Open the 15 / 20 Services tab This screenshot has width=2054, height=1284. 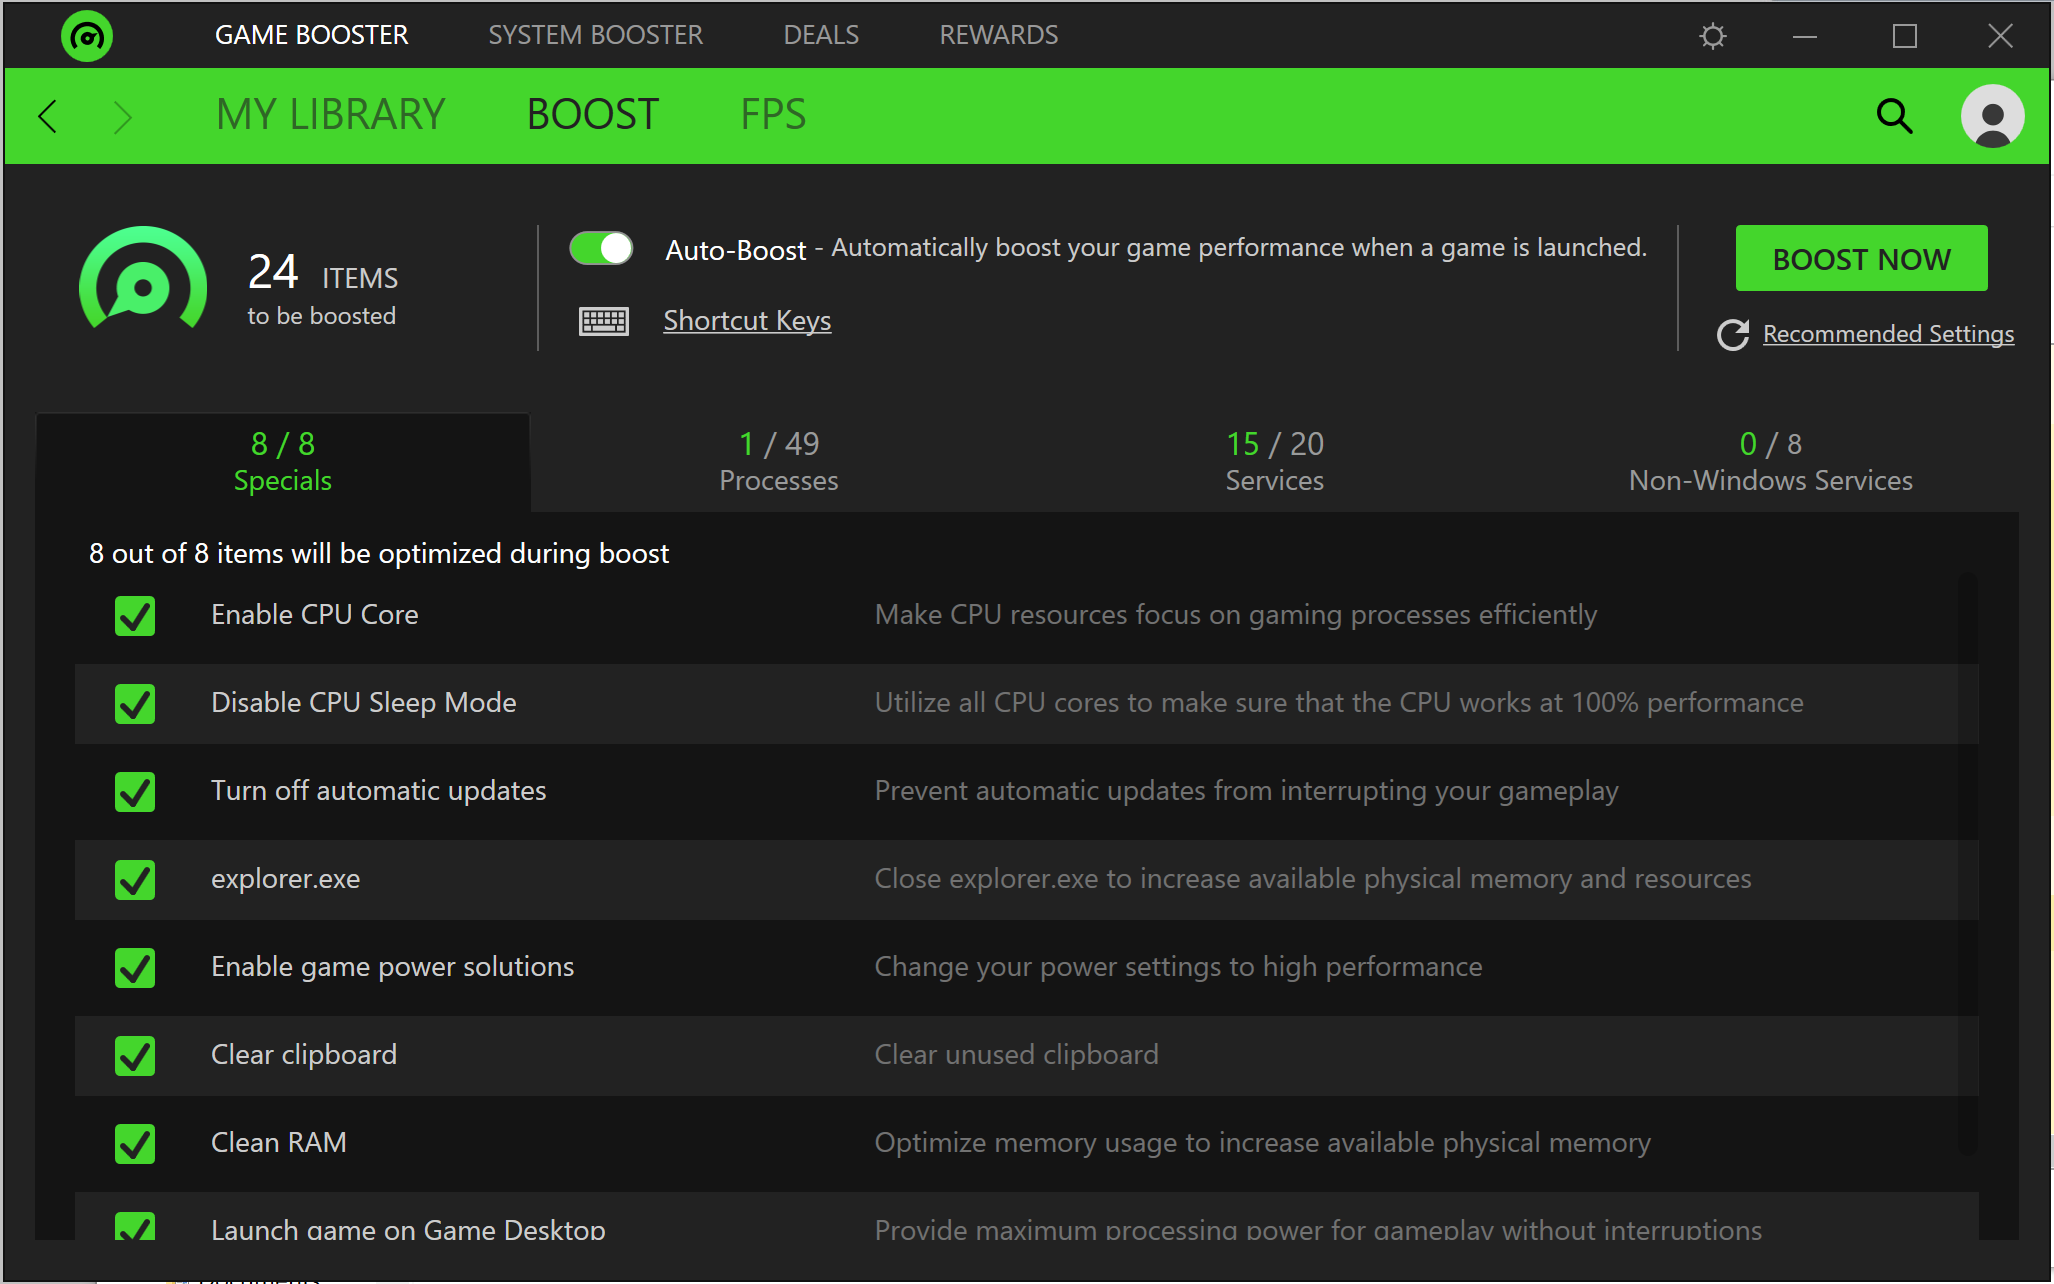pyautogui.click(x=1274, y=462)
